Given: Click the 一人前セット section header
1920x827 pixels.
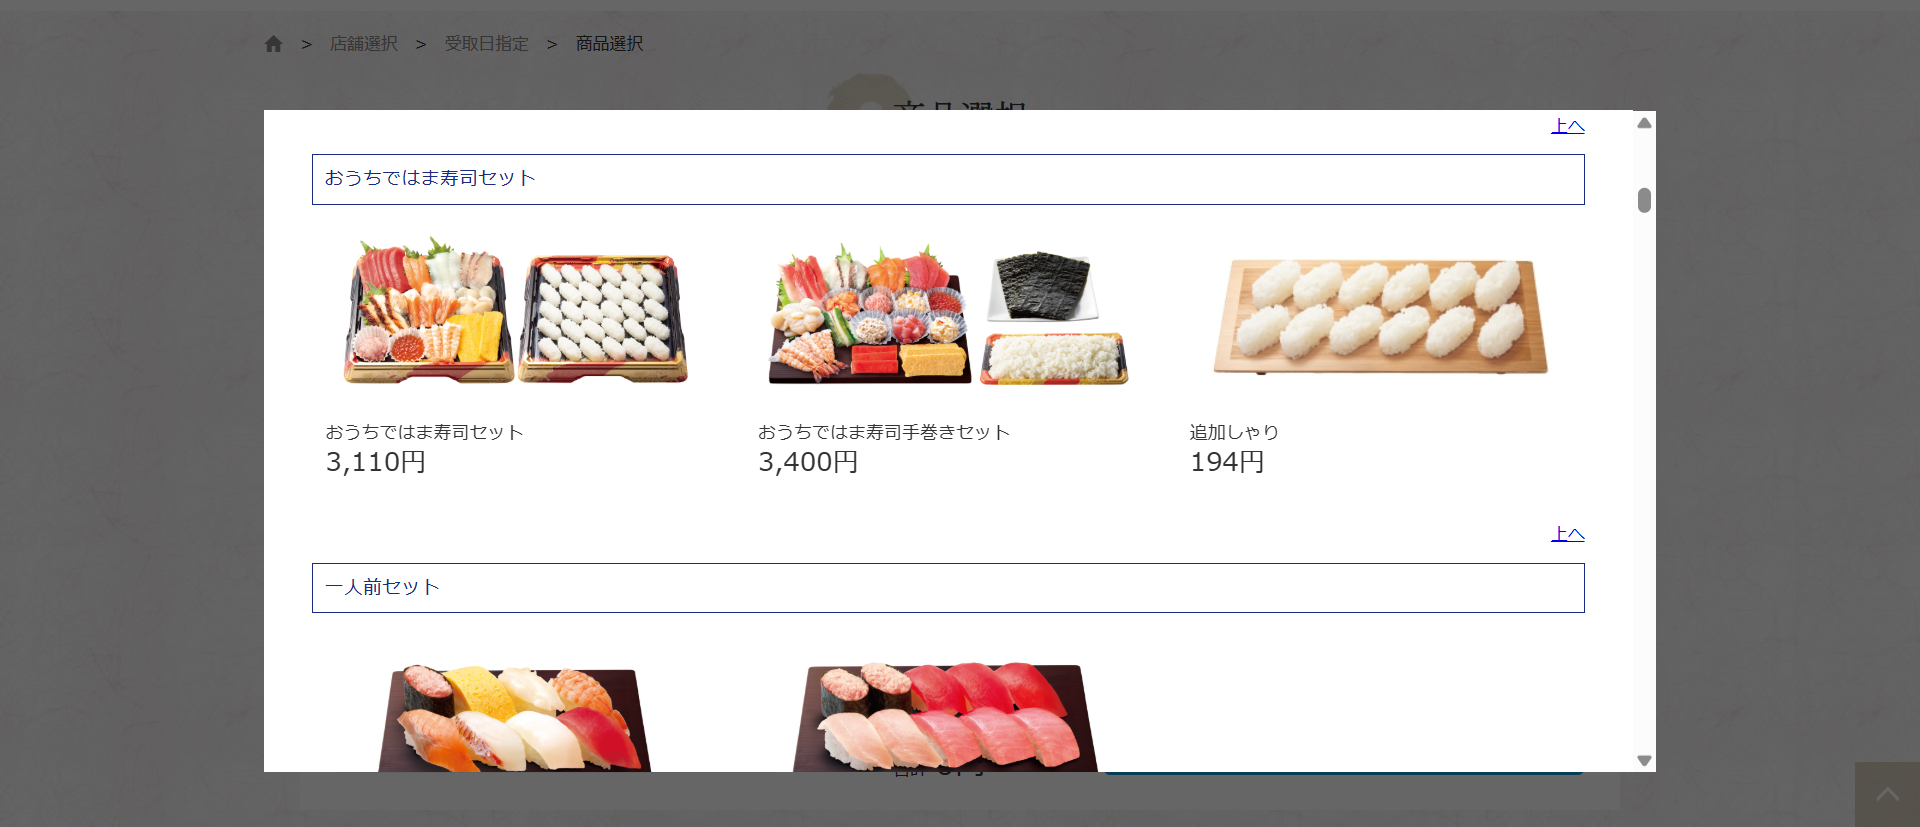Looking at the screenshot, I should tap(948, 588).
